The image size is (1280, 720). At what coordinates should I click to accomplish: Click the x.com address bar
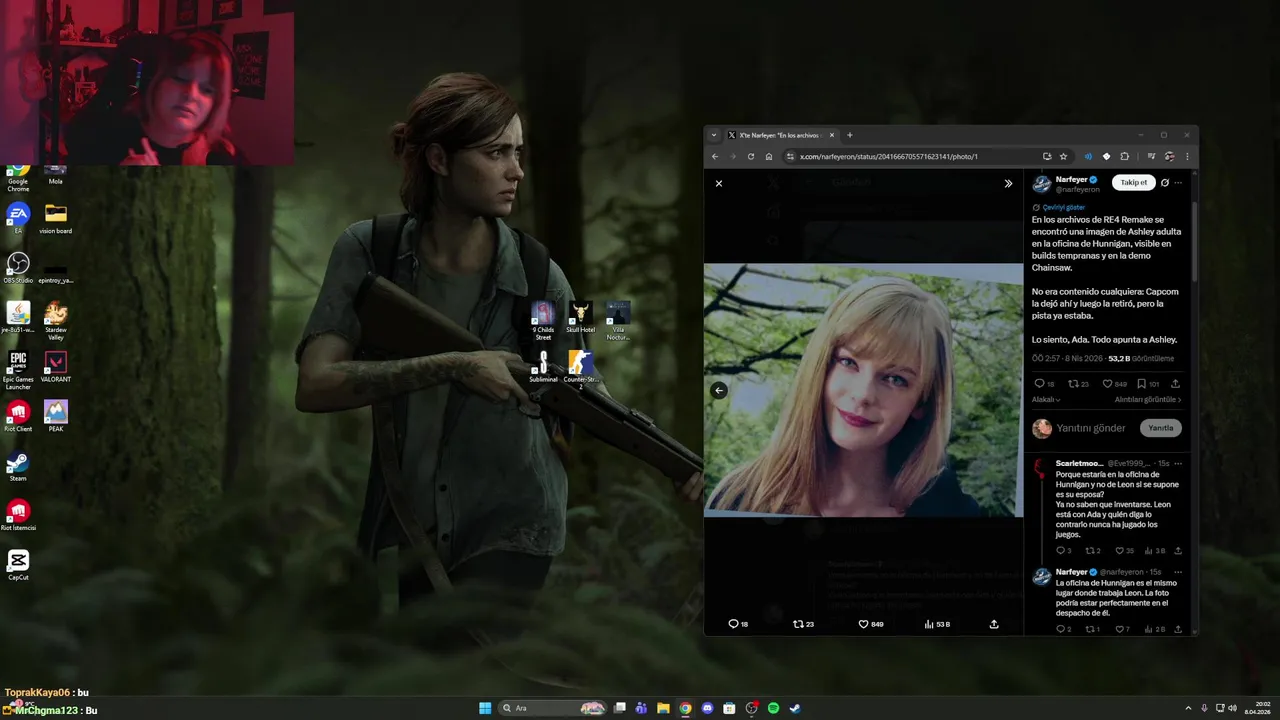click(x=915, y=156)
